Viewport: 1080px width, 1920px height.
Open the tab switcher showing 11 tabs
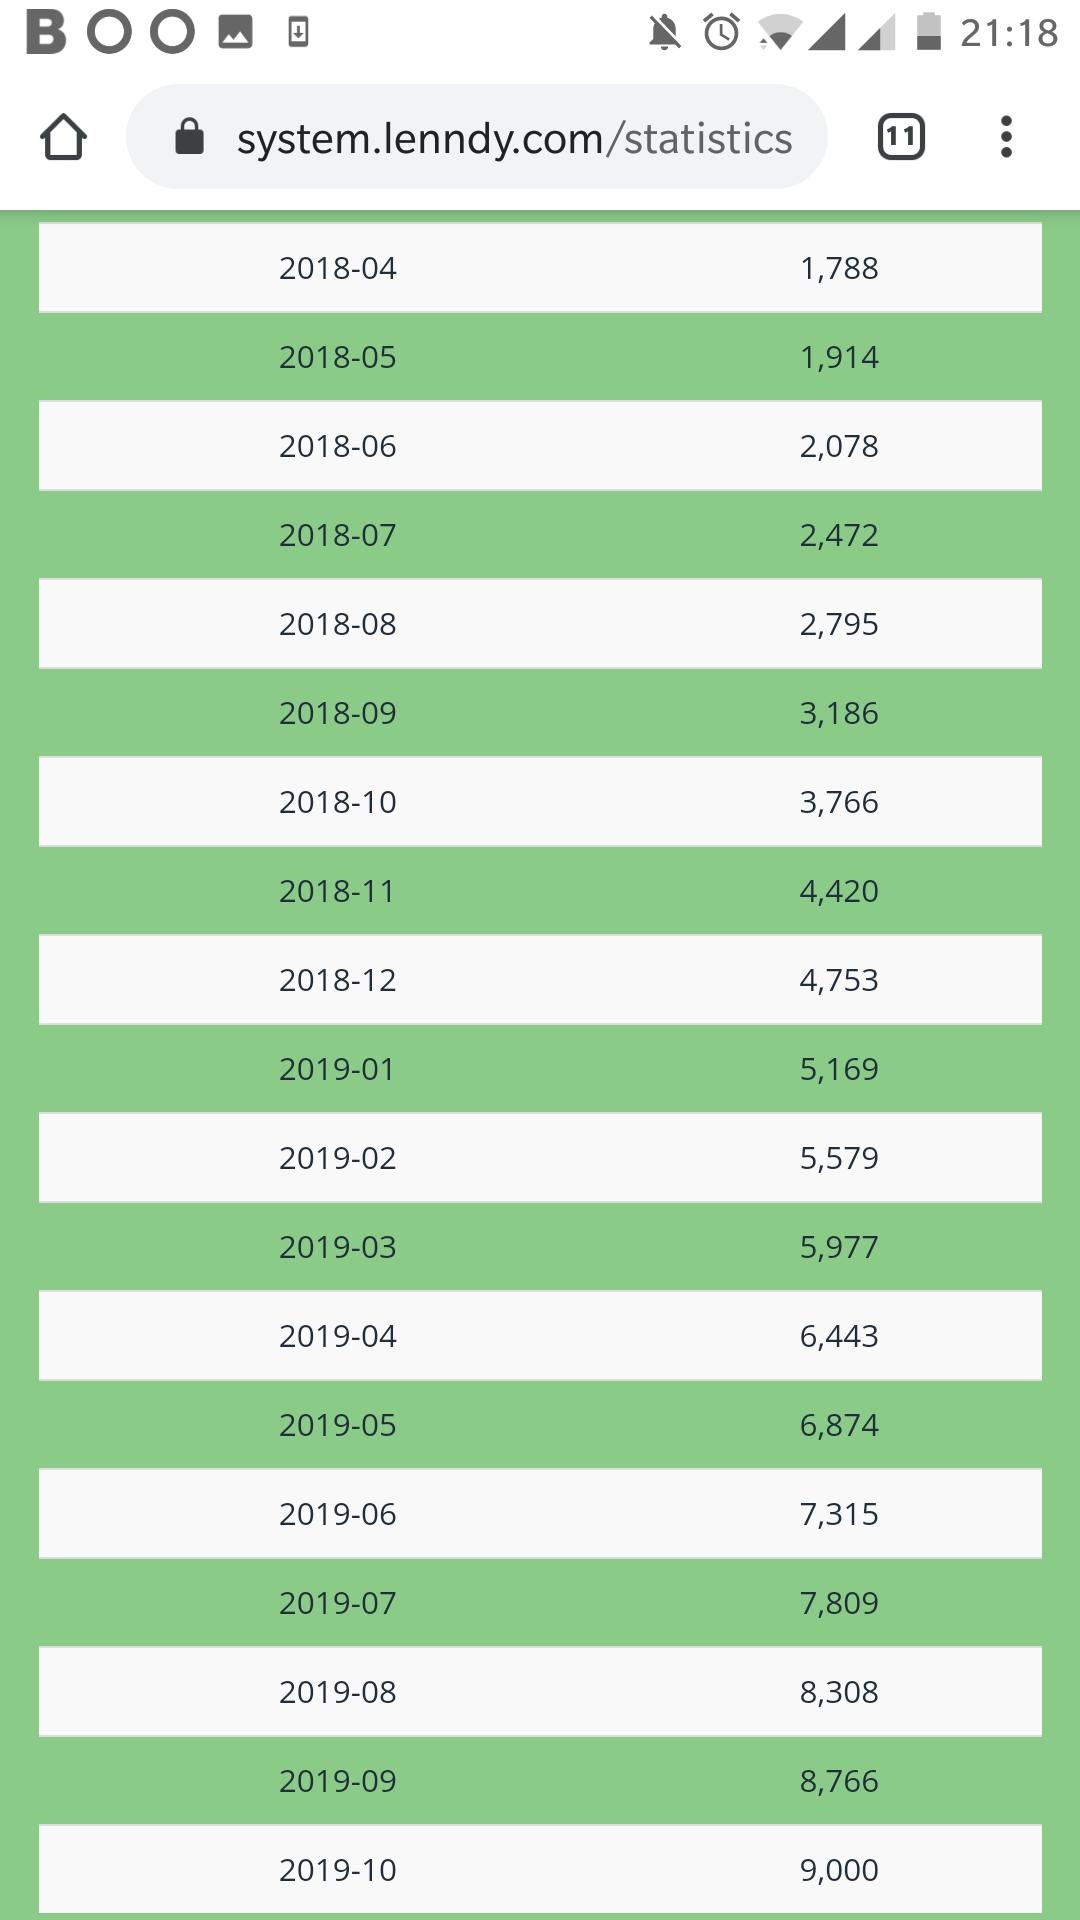900,137
